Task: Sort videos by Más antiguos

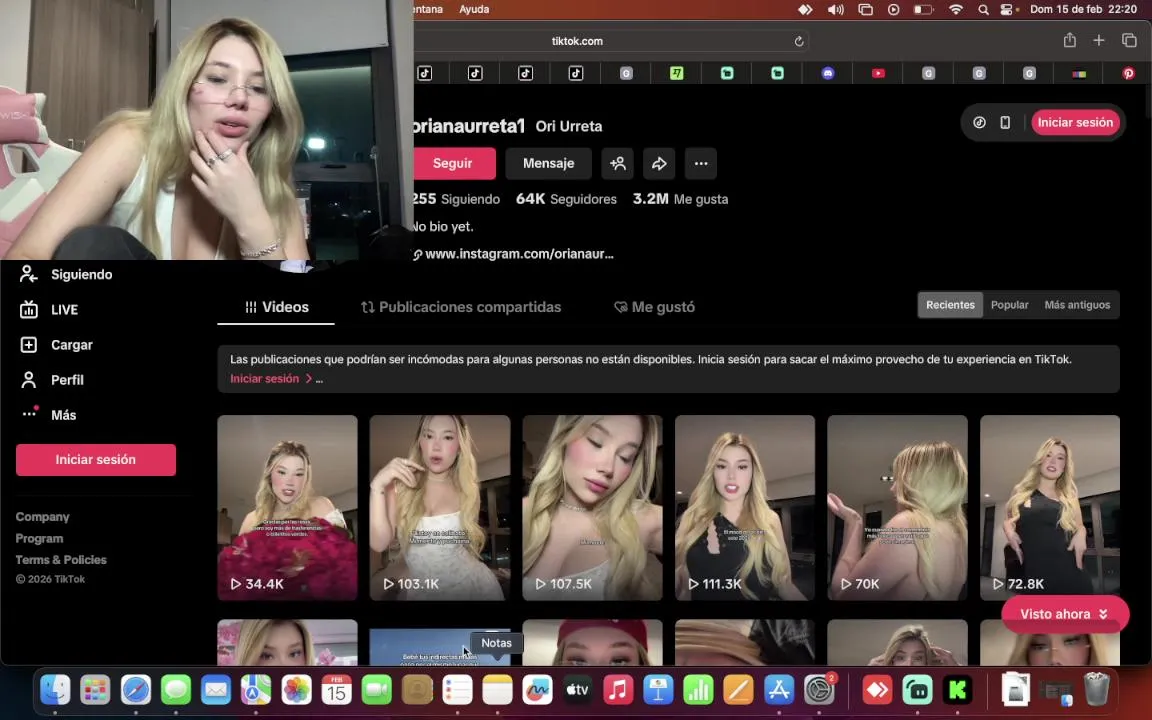Action: point(1077,305)
